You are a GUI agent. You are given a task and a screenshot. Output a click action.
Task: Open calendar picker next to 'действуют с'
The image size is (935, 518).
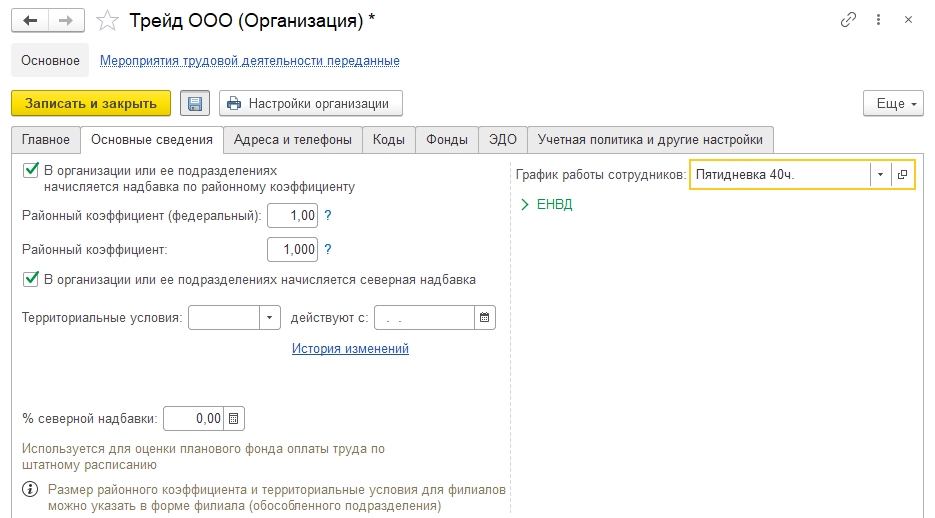(485, 318)
